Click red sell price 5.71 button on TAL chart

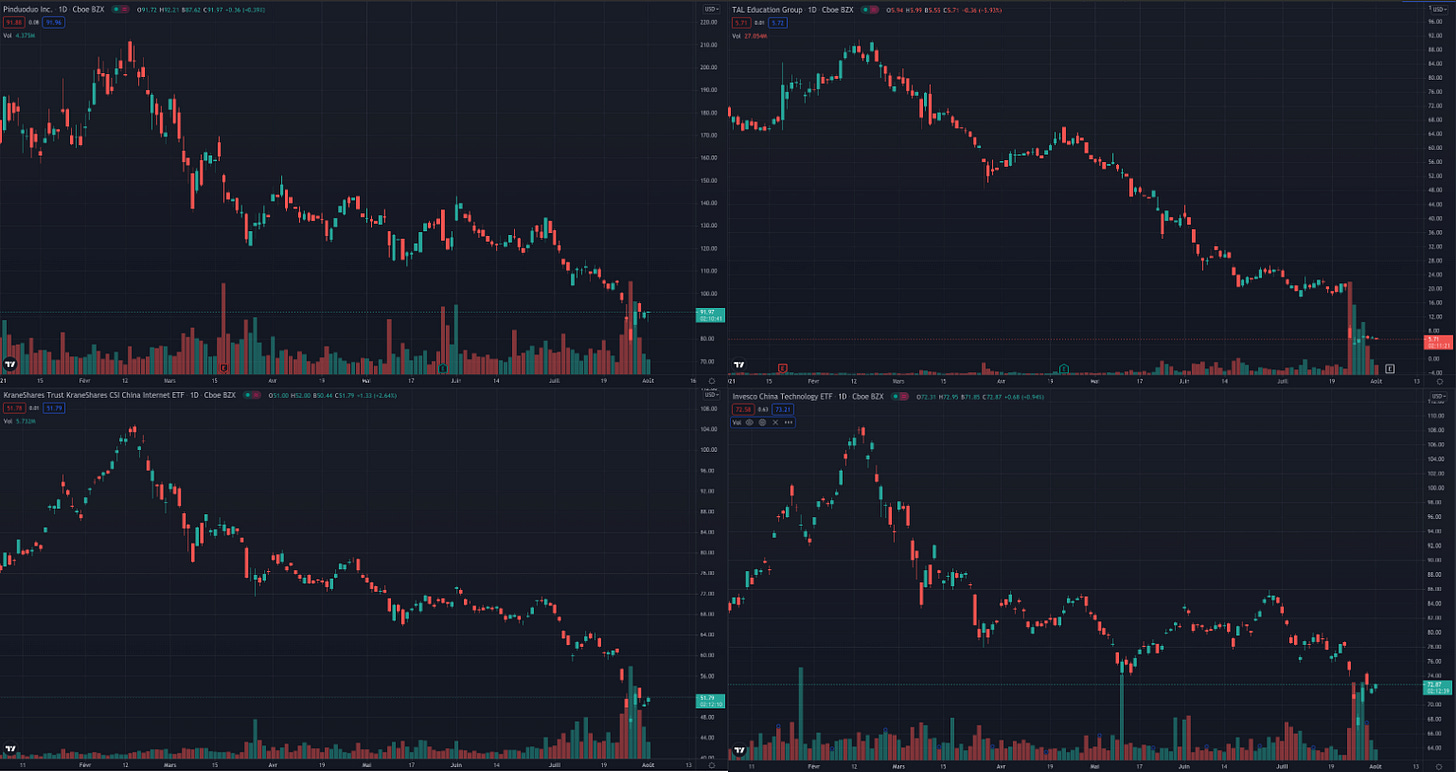742,23
